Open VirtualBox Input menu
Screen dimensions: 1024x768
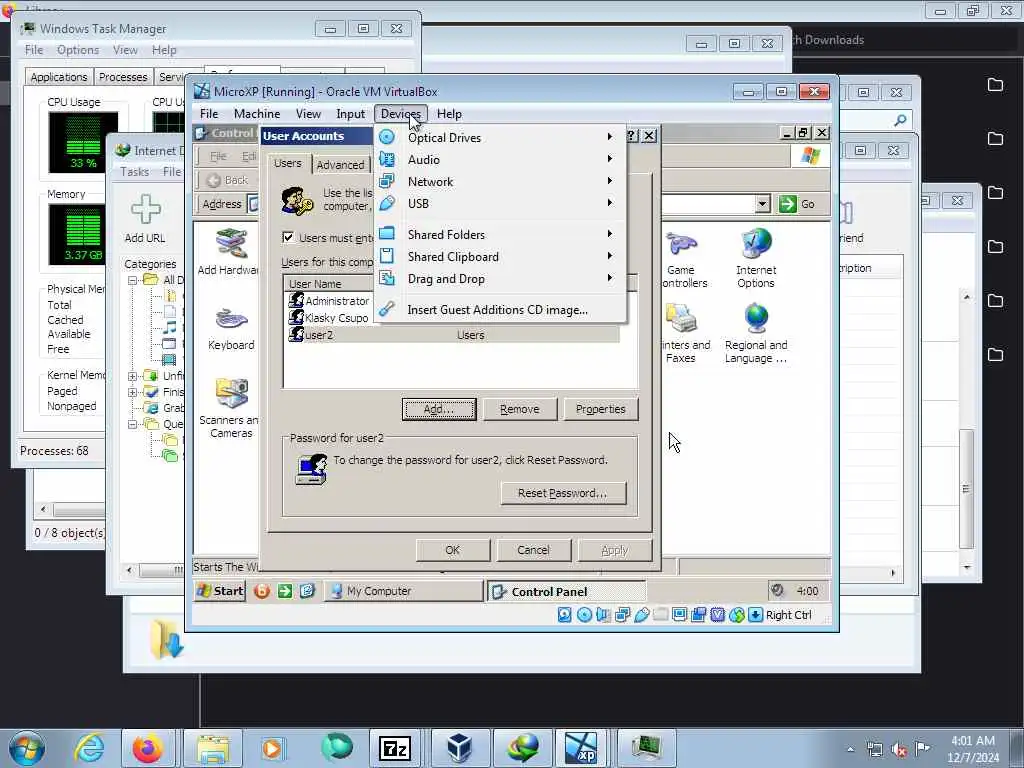click(351, 114)
